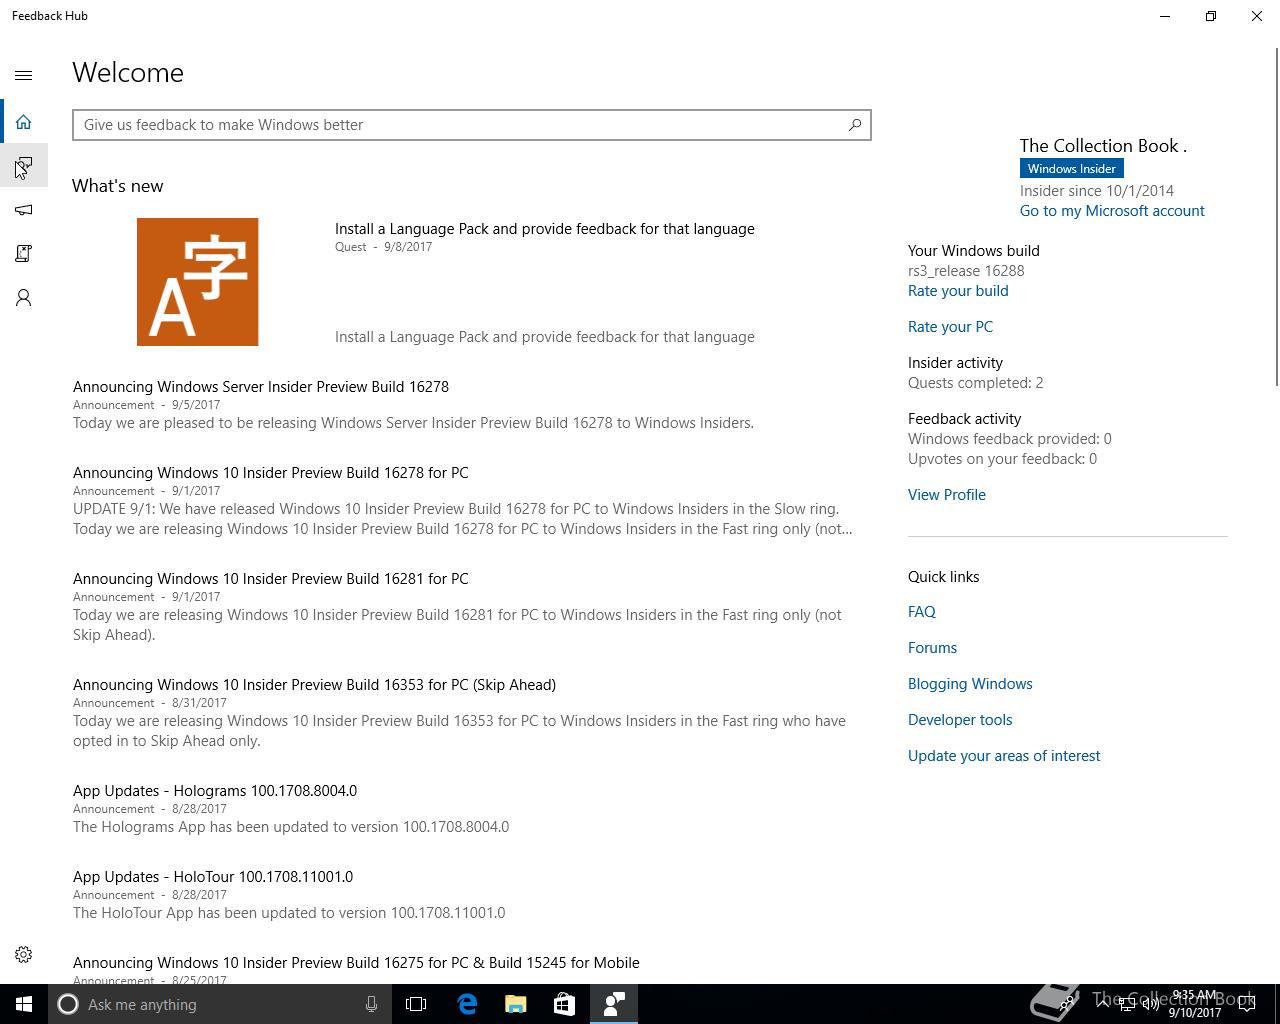Open Build 16275 and 15245 announcement
Viewport: 1280px width, 1024px height.
356,963
